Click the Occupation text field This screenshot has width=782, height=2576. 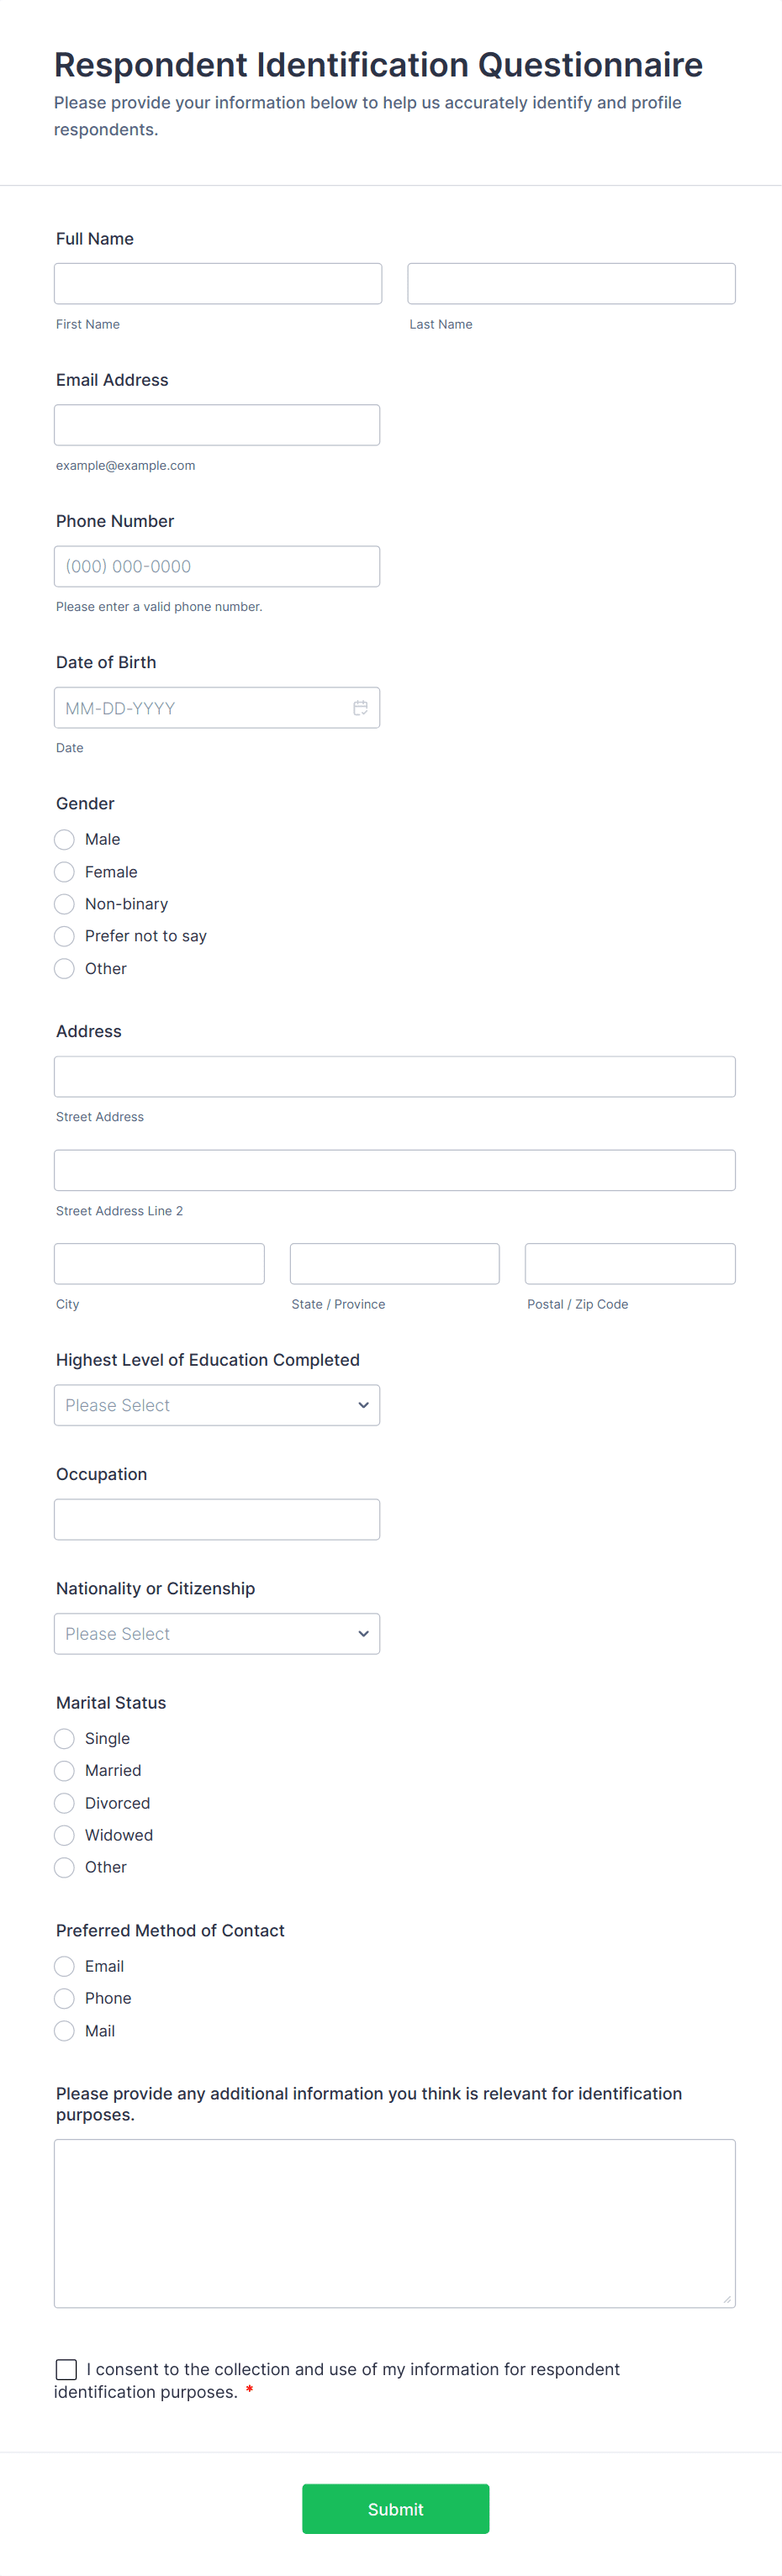click(x=217, y=1519)
